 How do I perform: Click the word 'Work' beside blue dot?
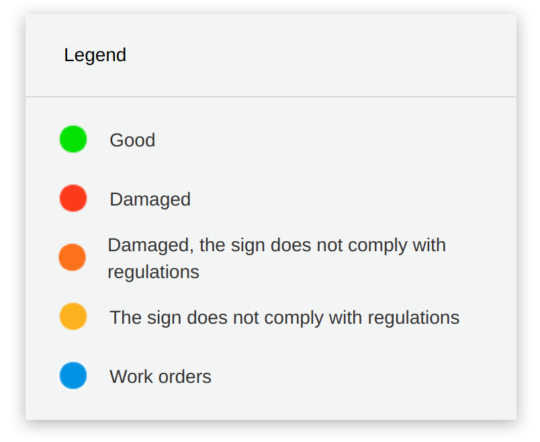(131, 377)
